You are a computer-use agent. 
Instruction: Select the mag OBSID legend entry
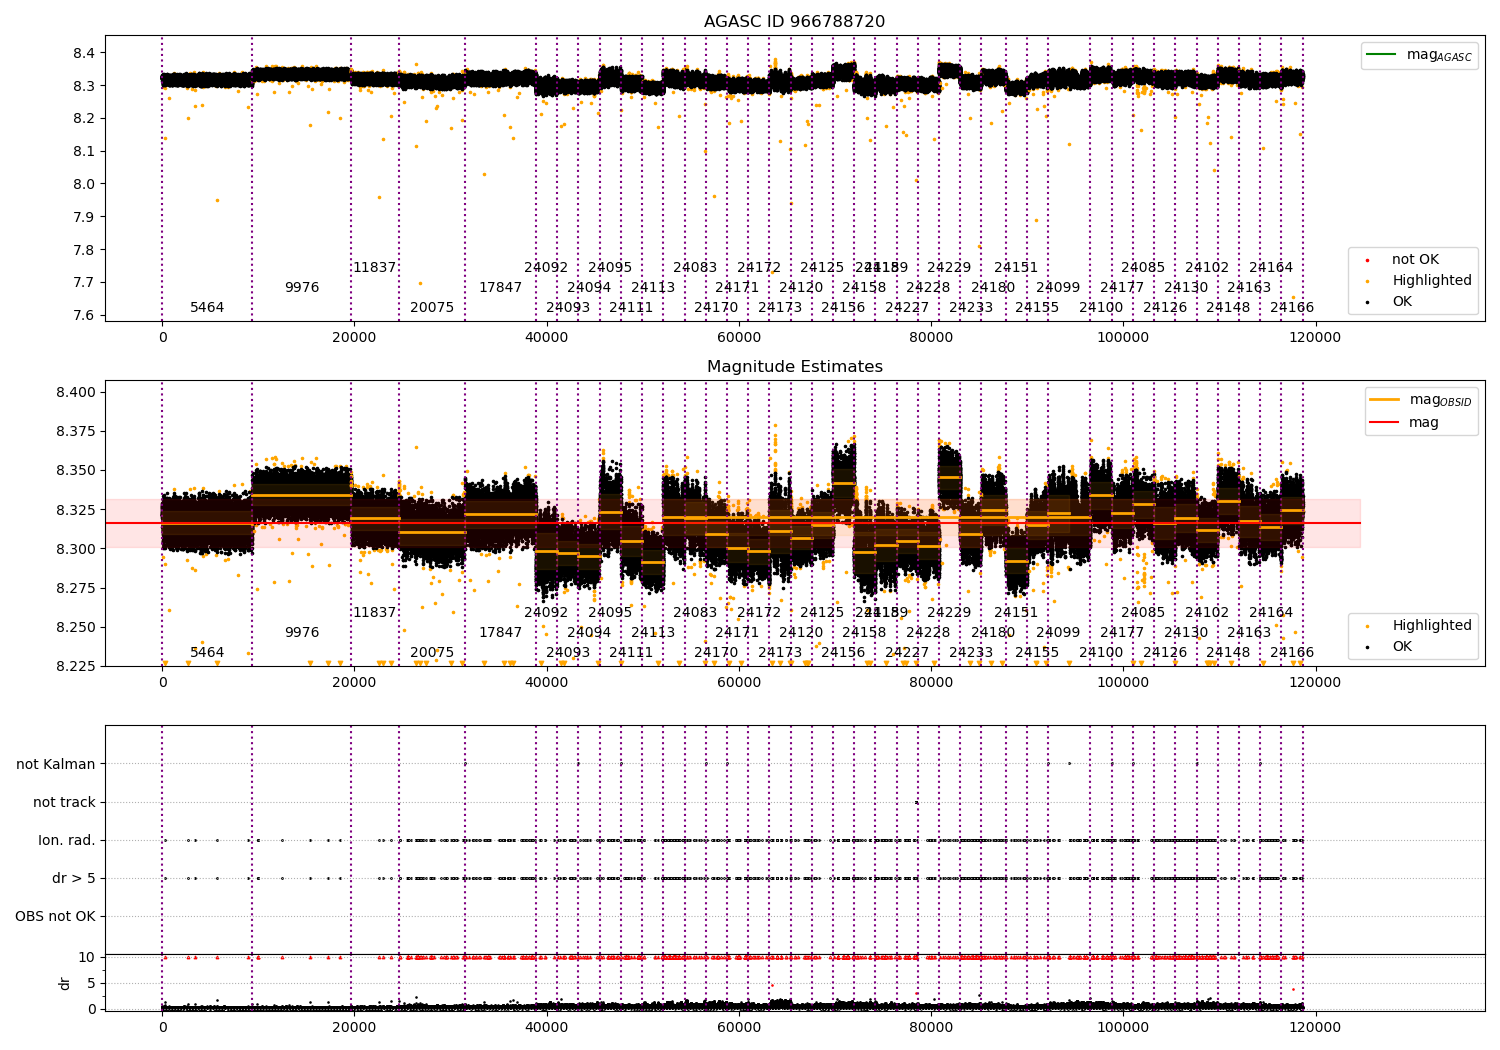point(1420,400)
